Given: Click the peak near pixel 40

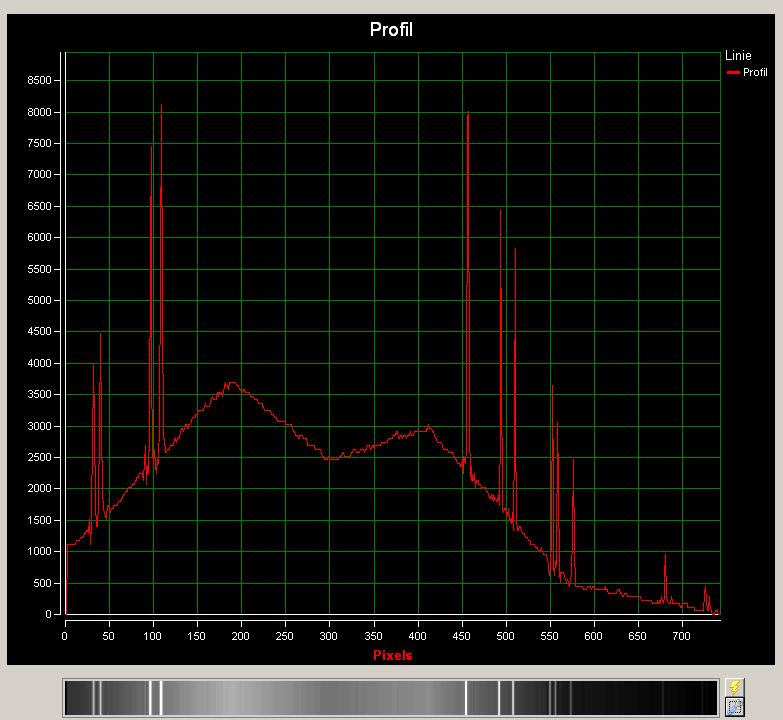Looking at the screenshot, I should 100,335.
